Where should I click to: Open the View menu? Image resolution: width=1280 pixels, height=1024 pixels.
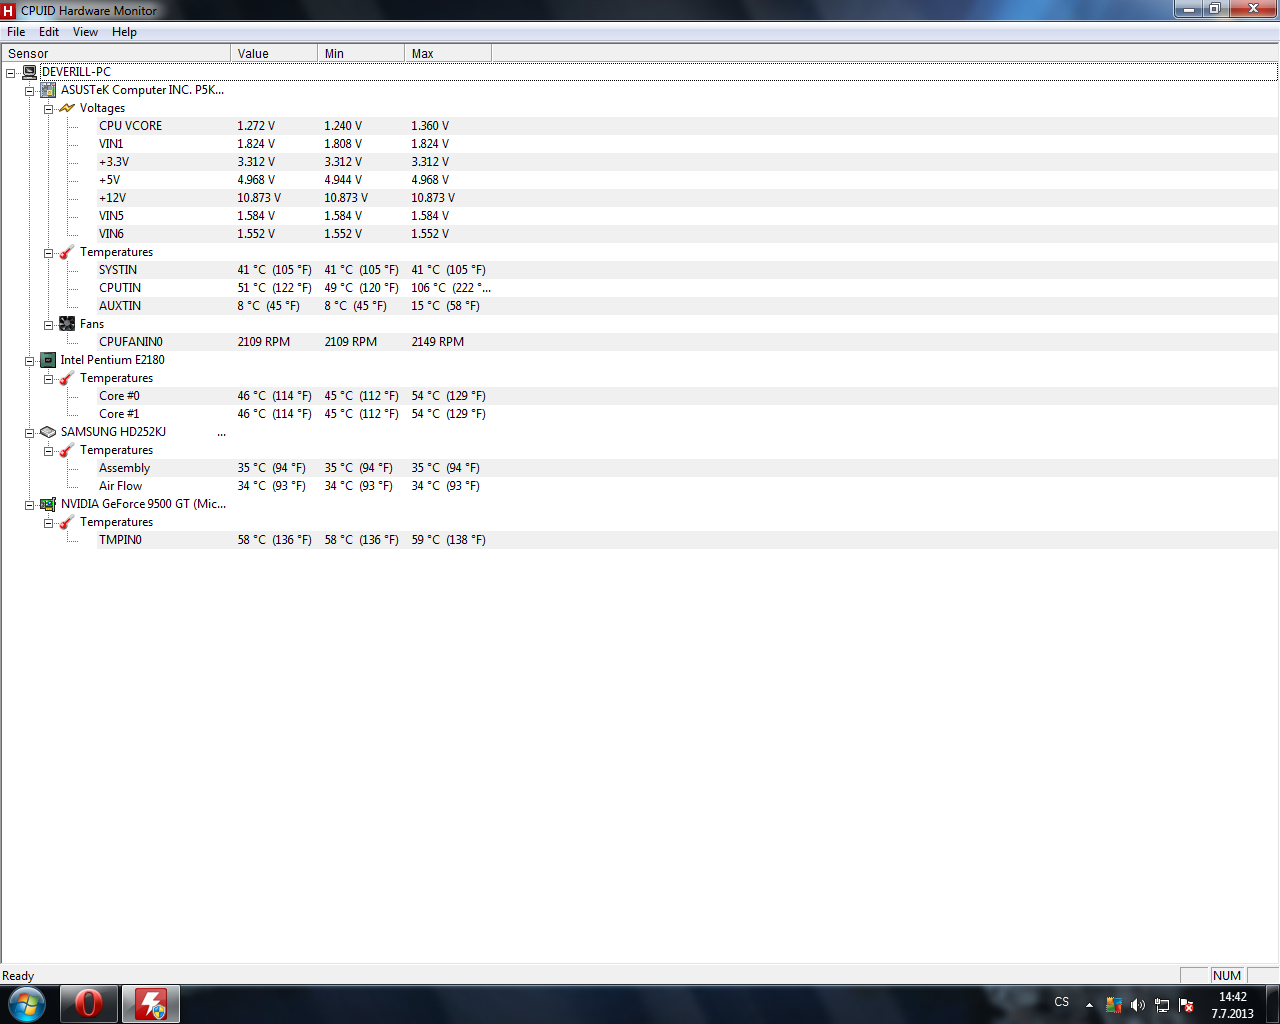click(x=85, y=32)
